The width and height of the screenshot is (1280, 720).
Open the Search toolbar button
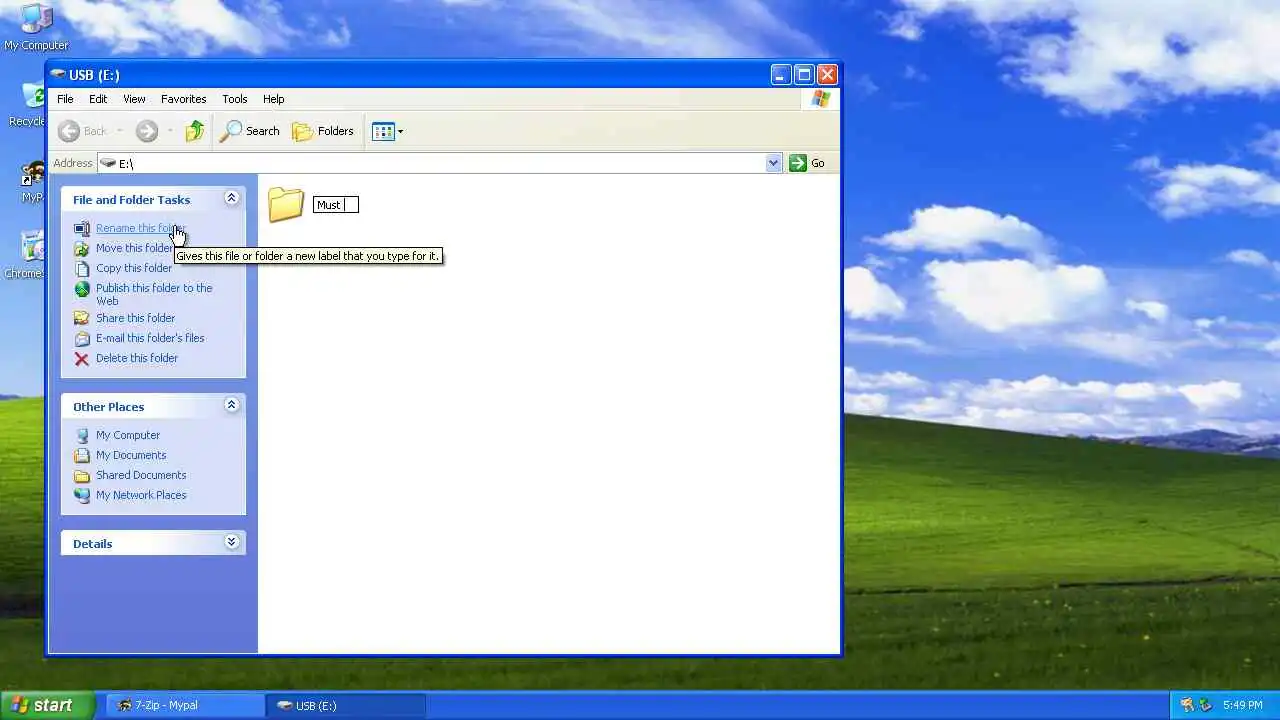pos(250,131)
